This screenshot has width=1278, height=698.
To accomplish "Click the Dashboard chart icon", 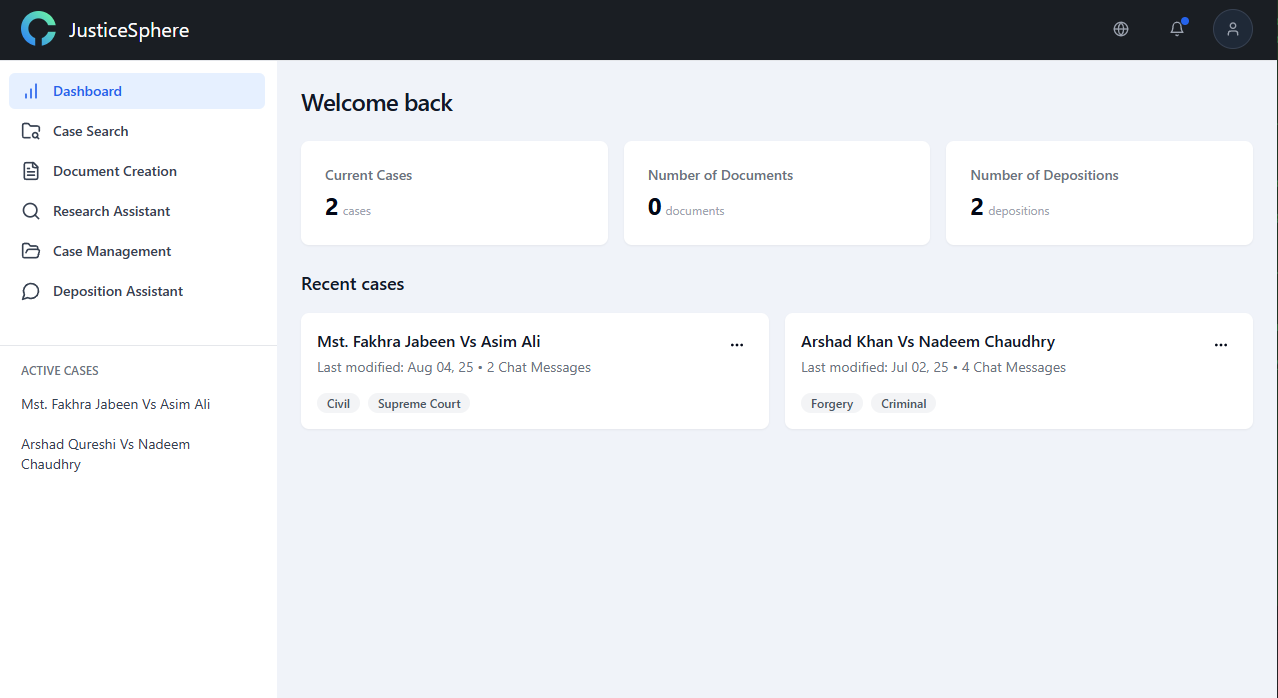I will tap(30, 90).
